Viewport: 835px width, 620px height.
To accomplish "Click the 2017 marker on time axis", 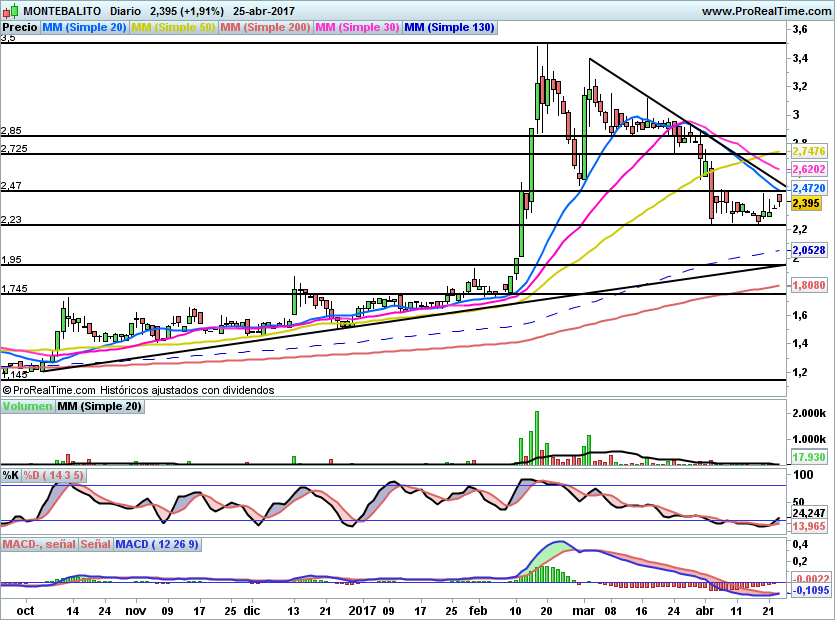I will 361,609.
